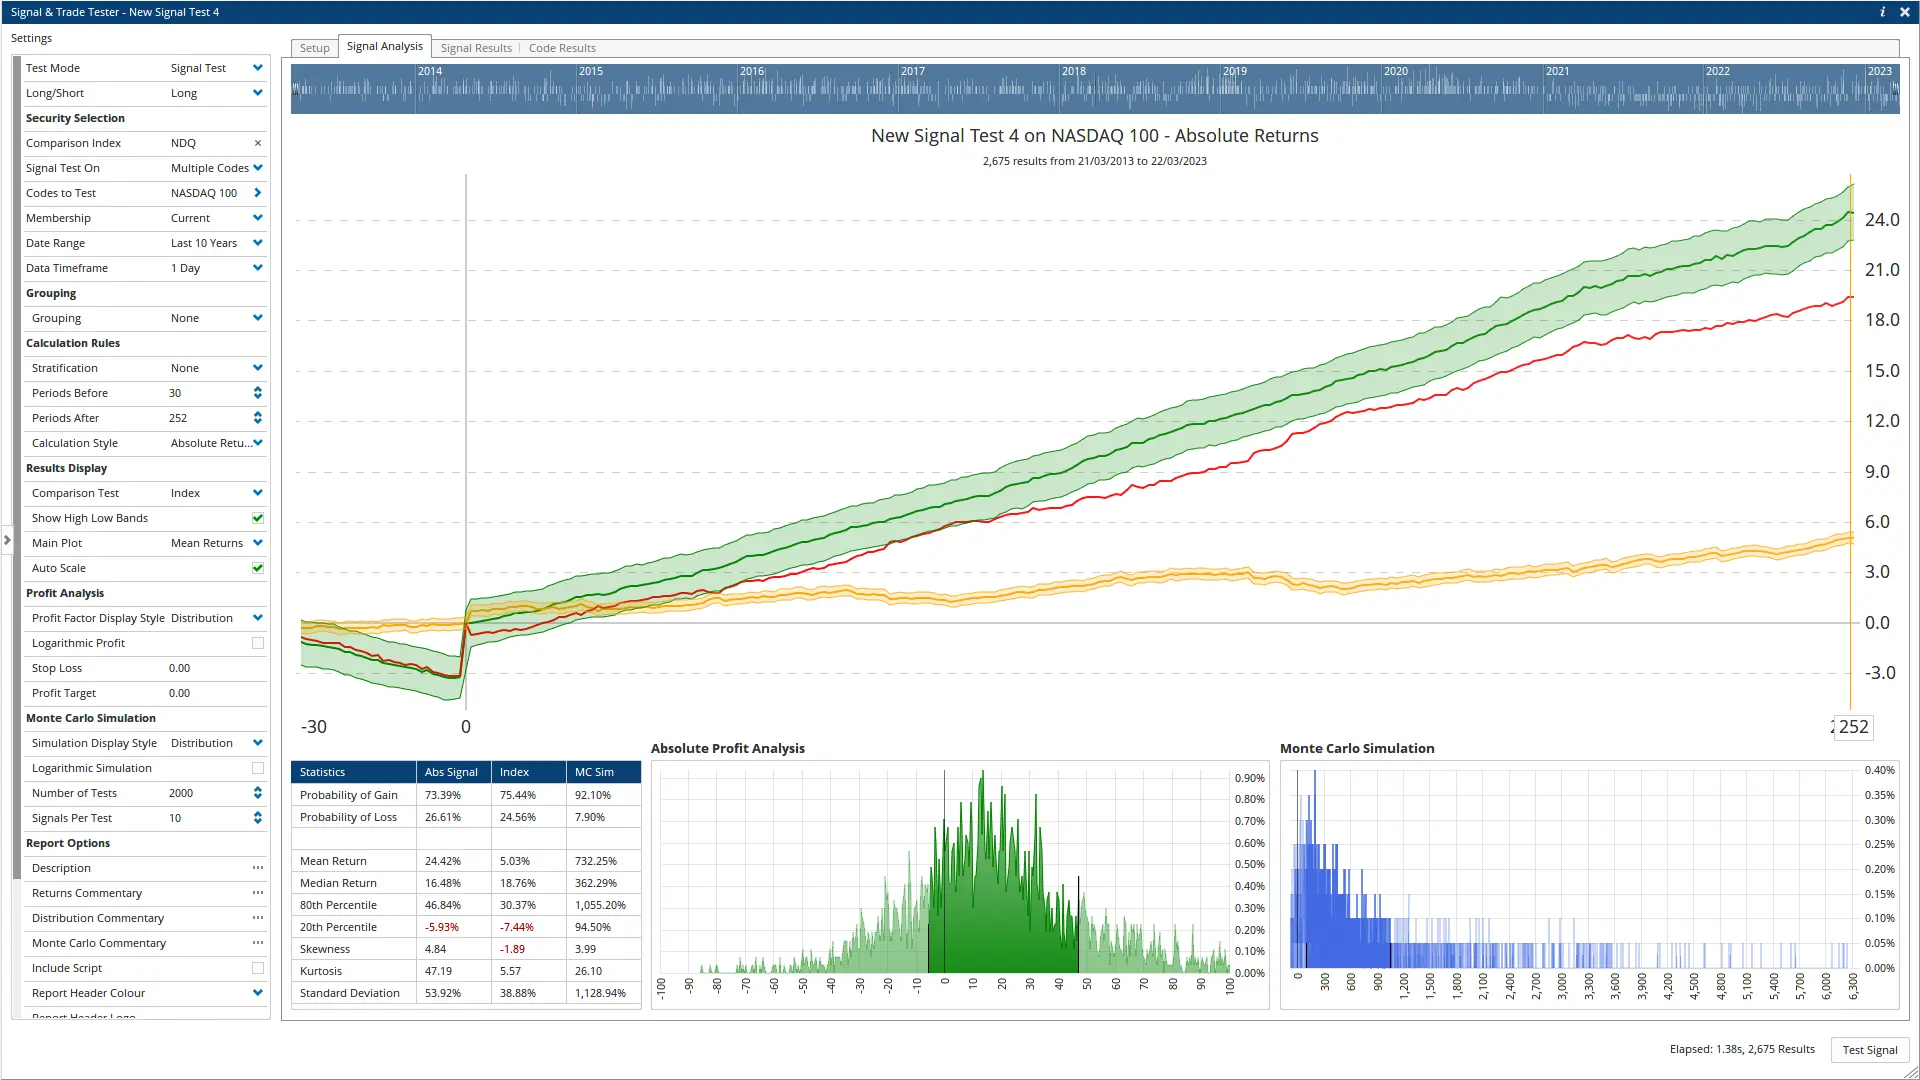Click the MC Sim column header
Viewport: 1920px width, 1080px height.
pos(604,772)
